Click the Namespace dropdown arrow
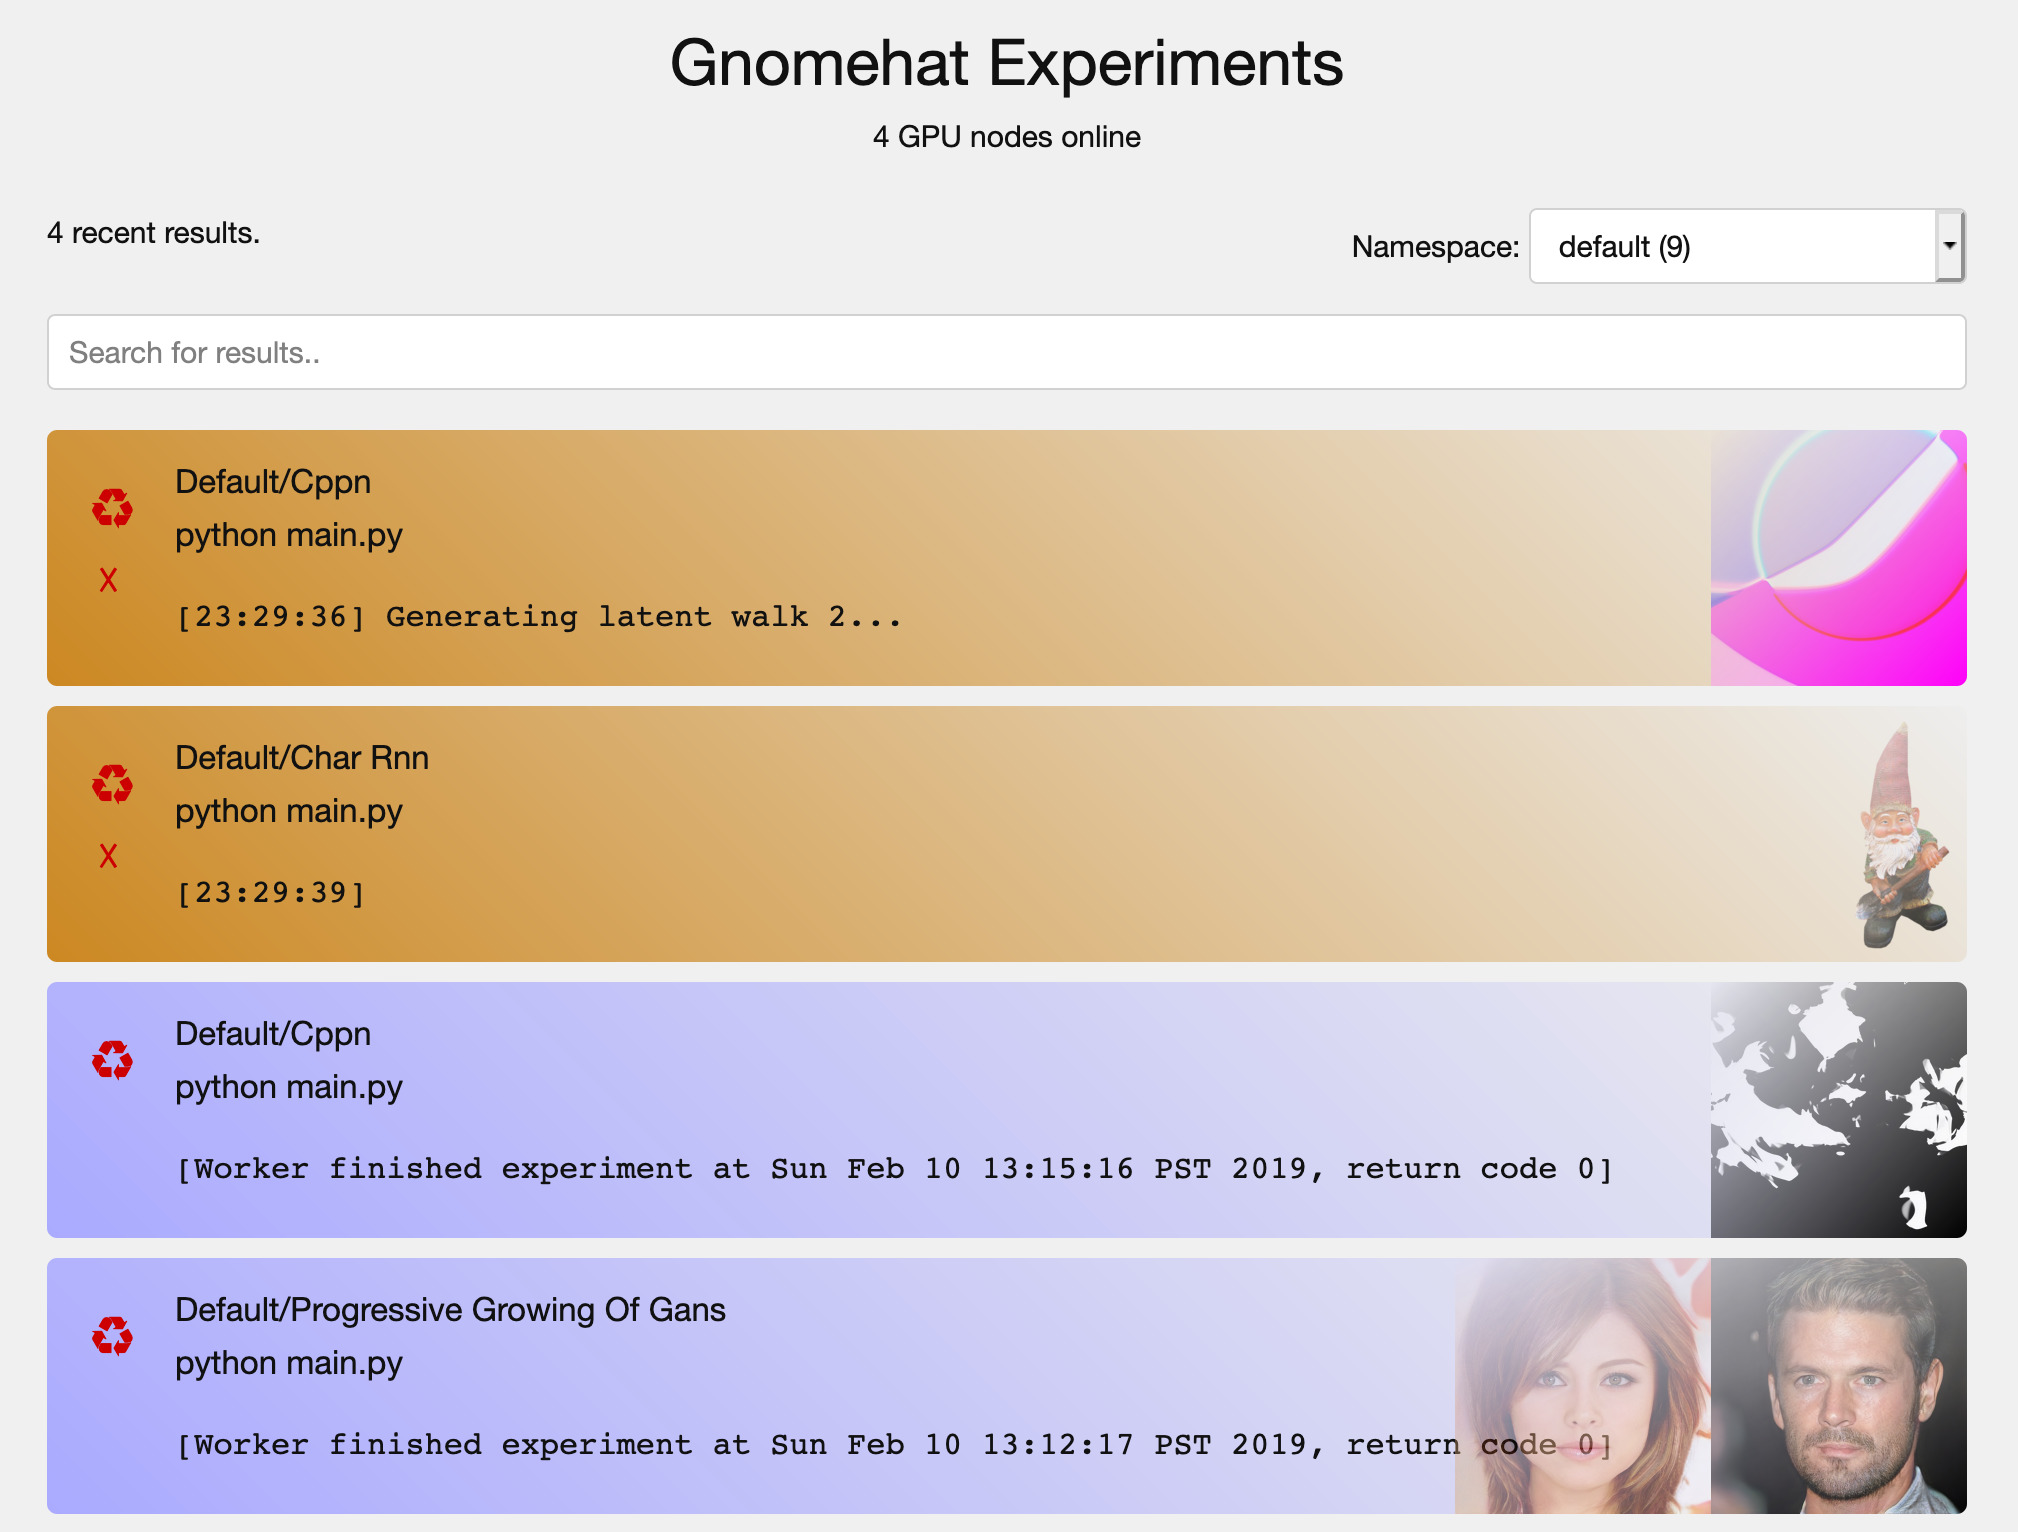The height and width of the screenshot is (1532, 2018). pos(1949,246)
